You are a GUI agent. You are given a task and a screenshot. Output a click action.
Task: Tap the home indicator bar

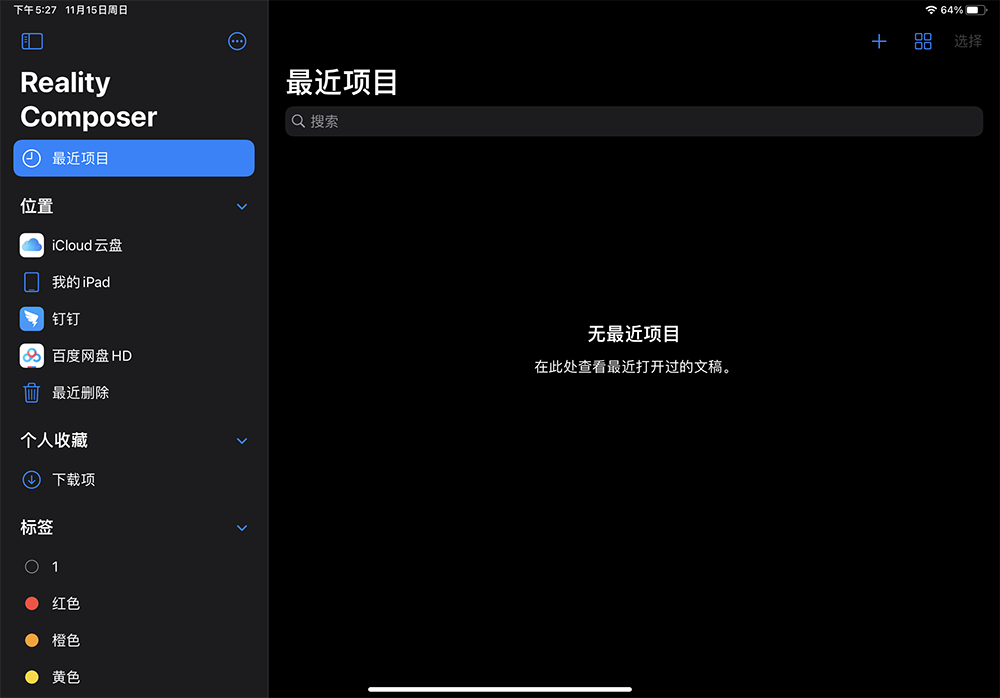500,689
